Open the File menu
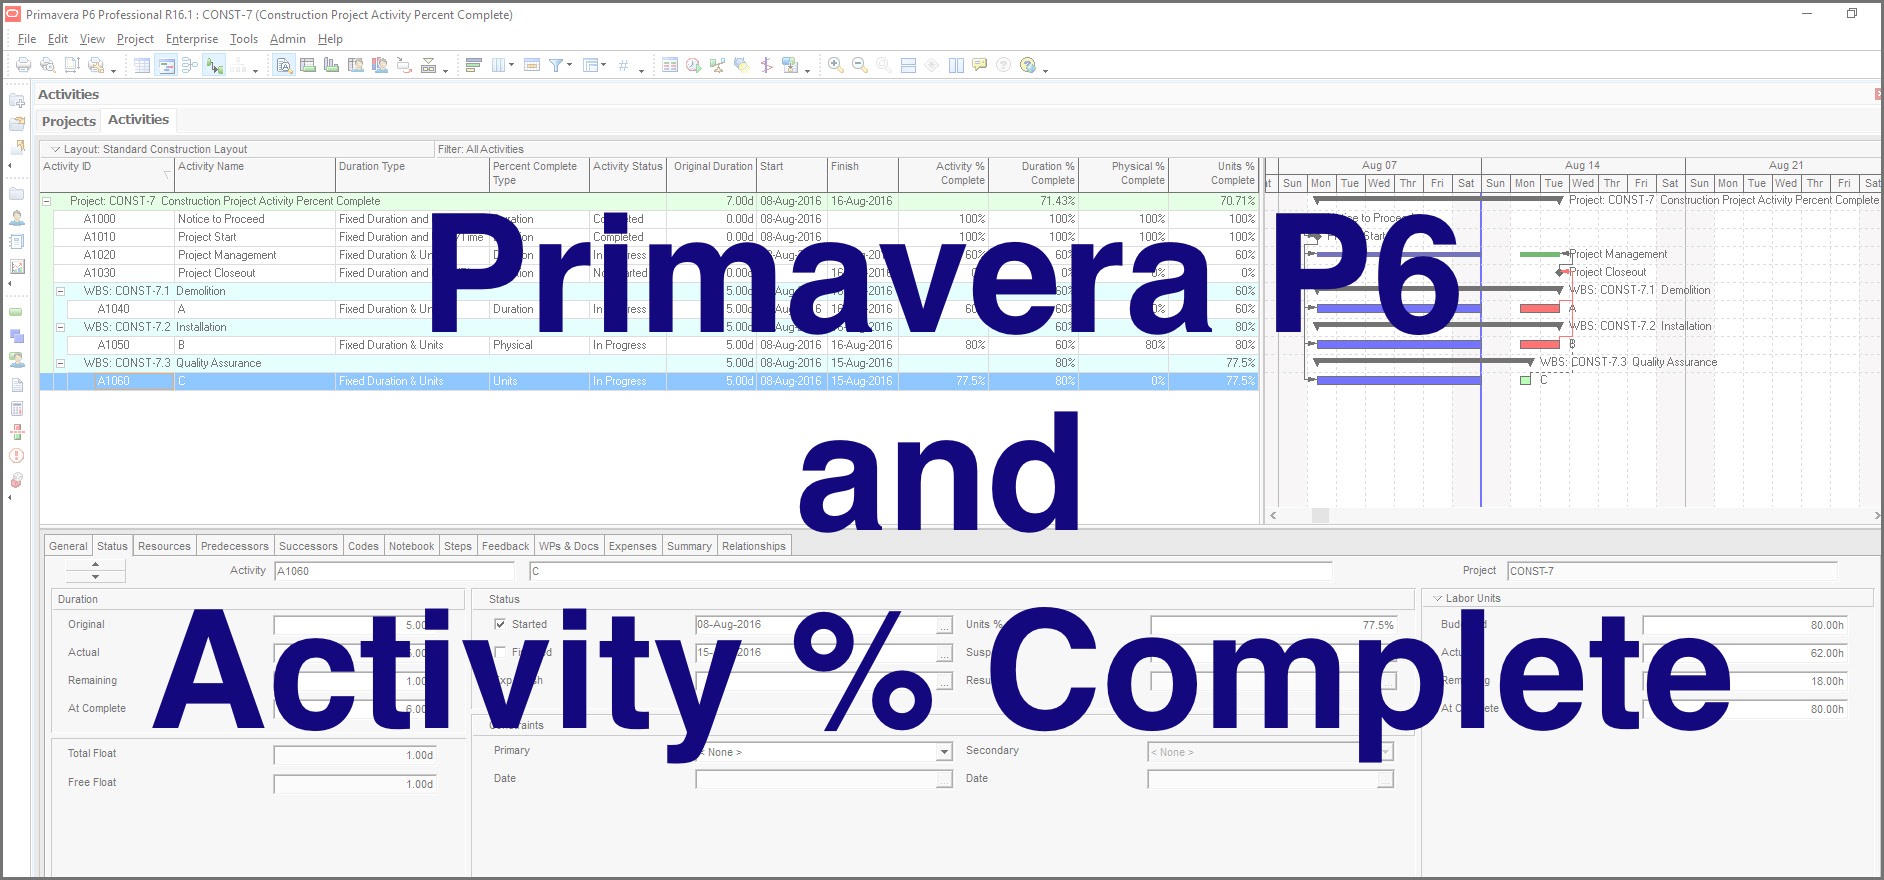Image resolution: width=1884 pixels, height=880 pixels. point(27,39)
